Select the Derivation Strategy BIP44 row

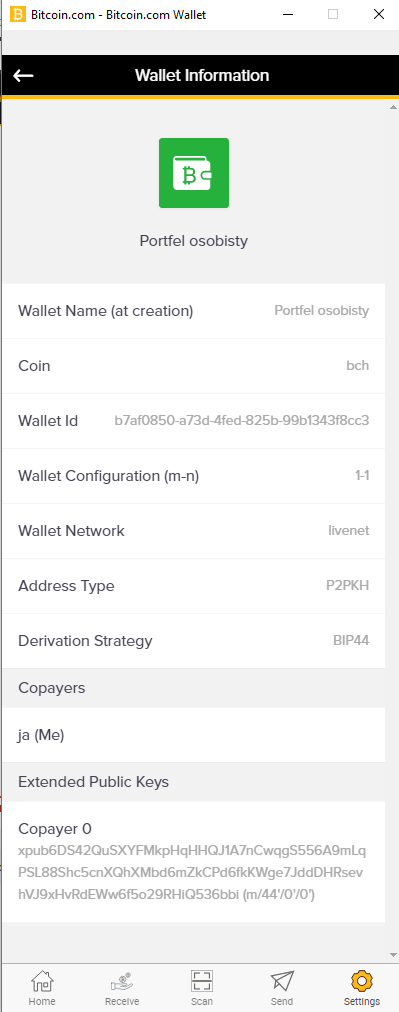pos(194,641)
